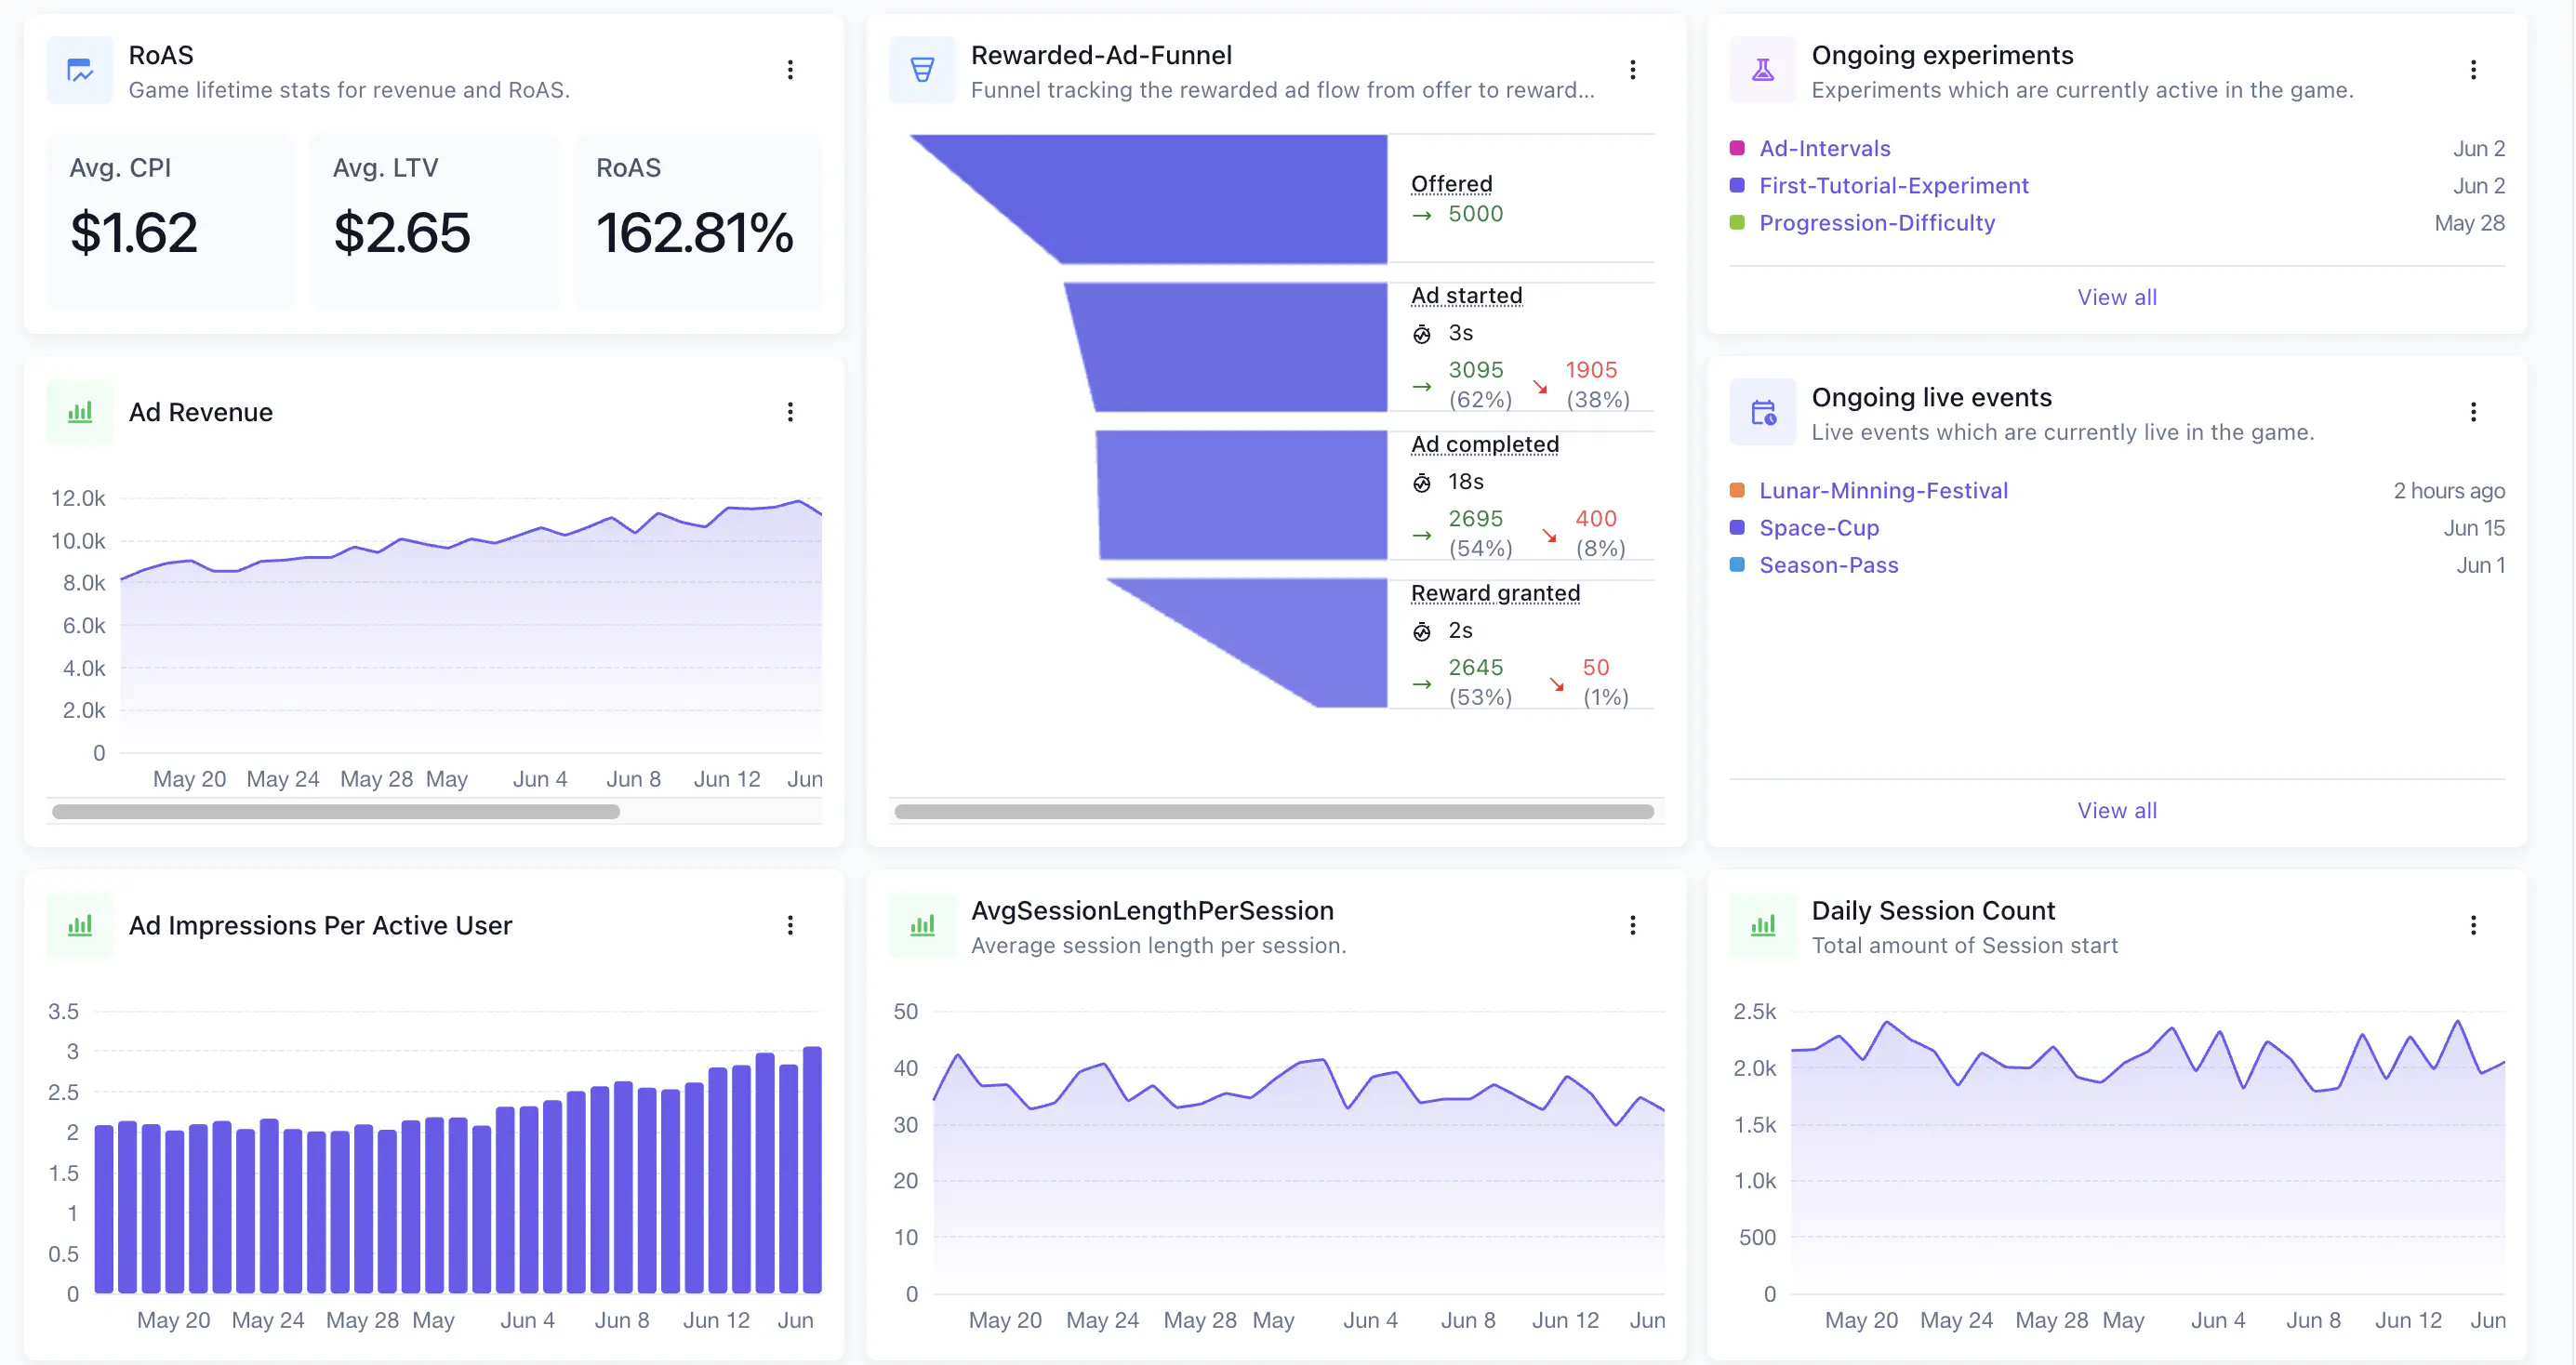Click the Ad Revenue horizontal scrollbar
This screenshot has width=2576, height=1365.
pyautogui.click(x=336, y=811)
